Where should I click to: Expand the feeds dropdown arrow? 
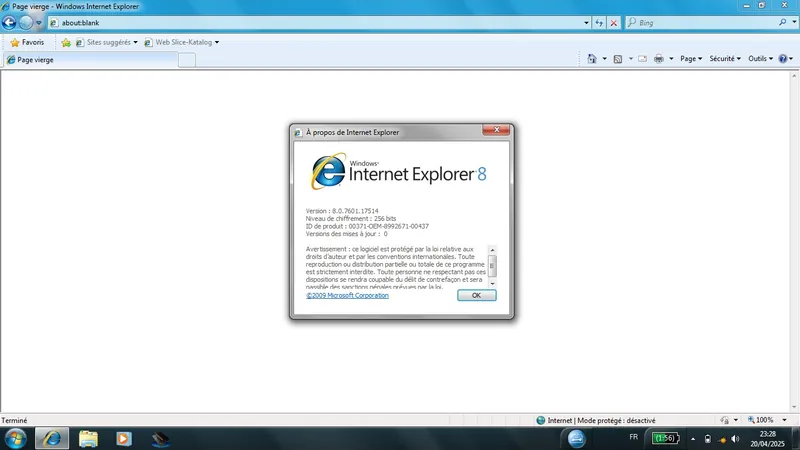coord(631,59)
